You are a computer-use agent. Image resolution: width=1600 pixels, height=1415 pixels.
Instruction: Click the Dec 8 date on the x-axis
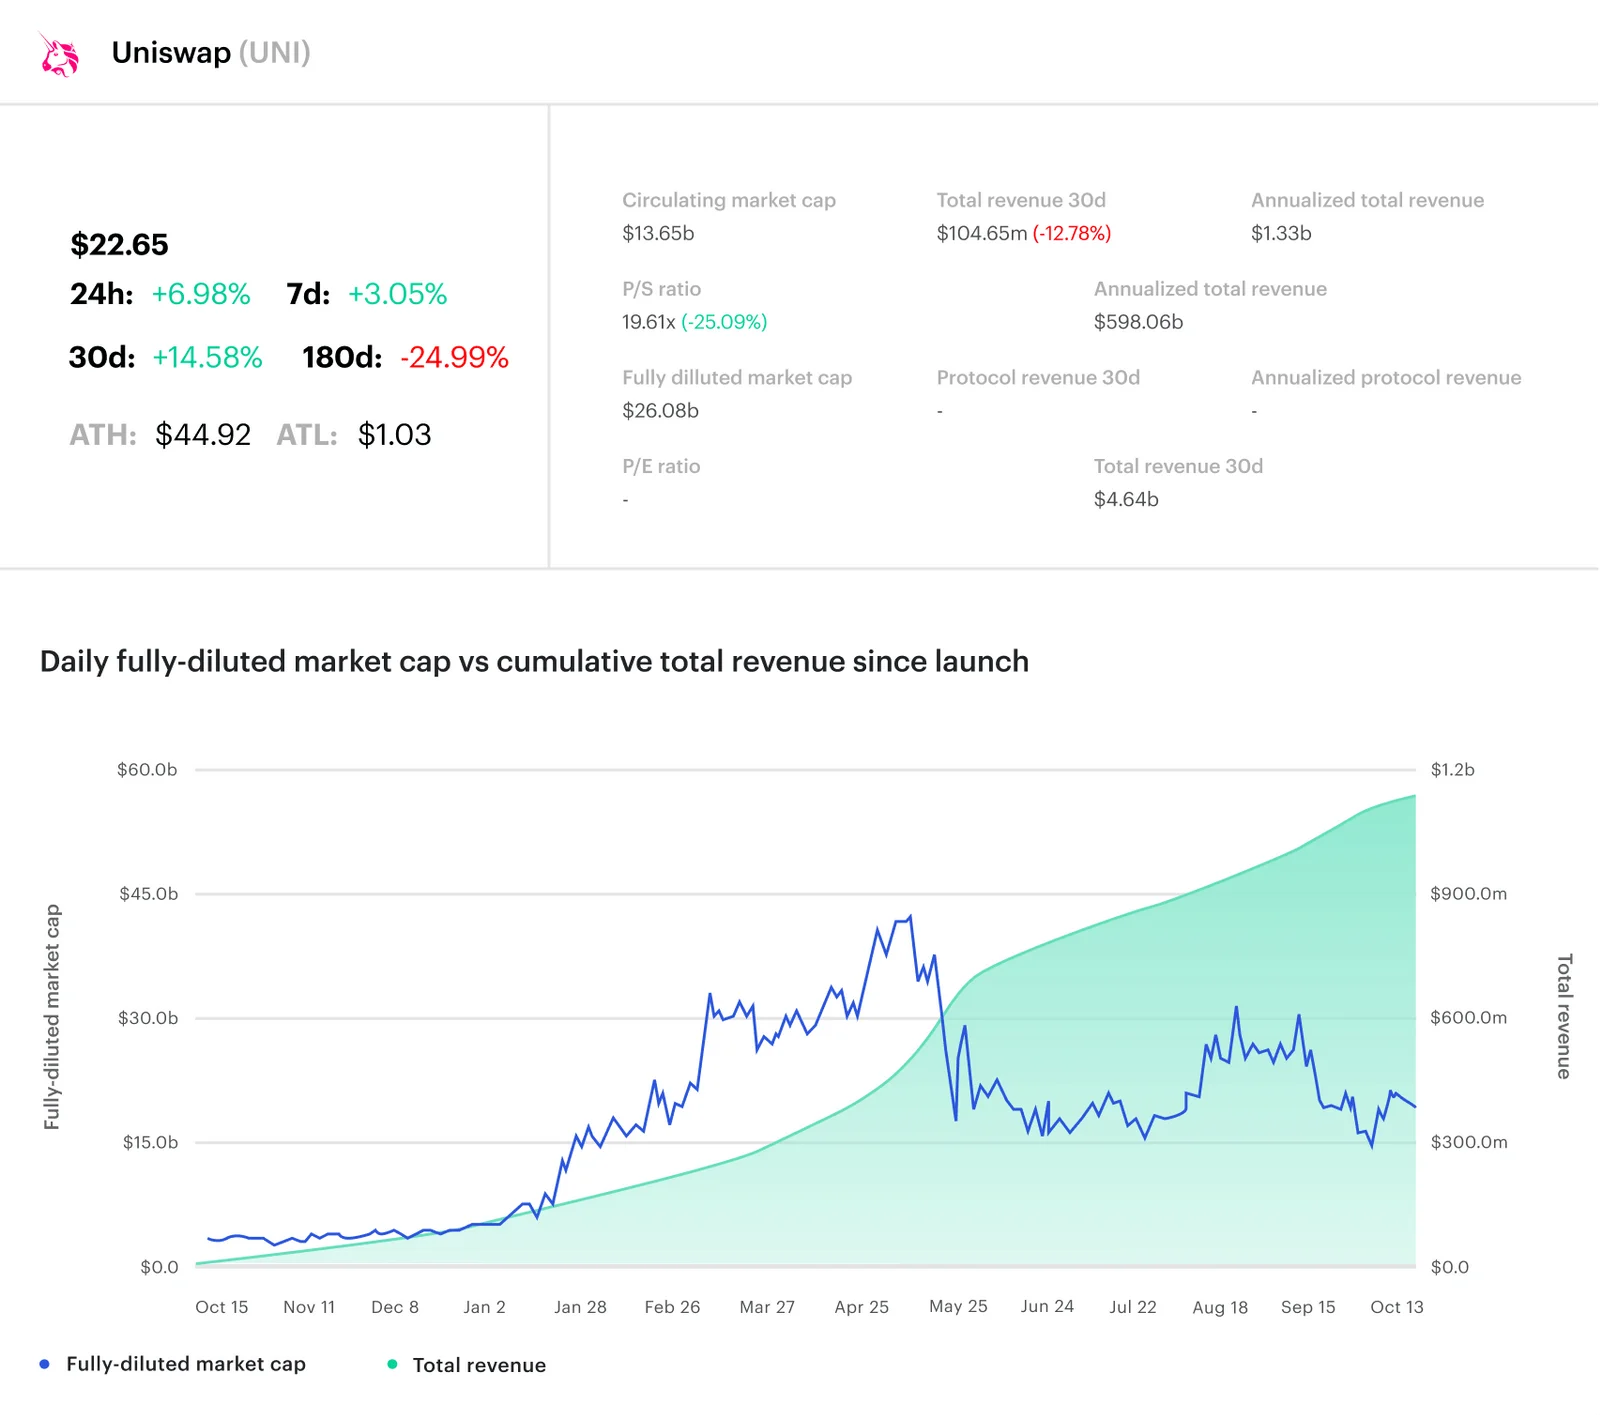pos(395,1307)
